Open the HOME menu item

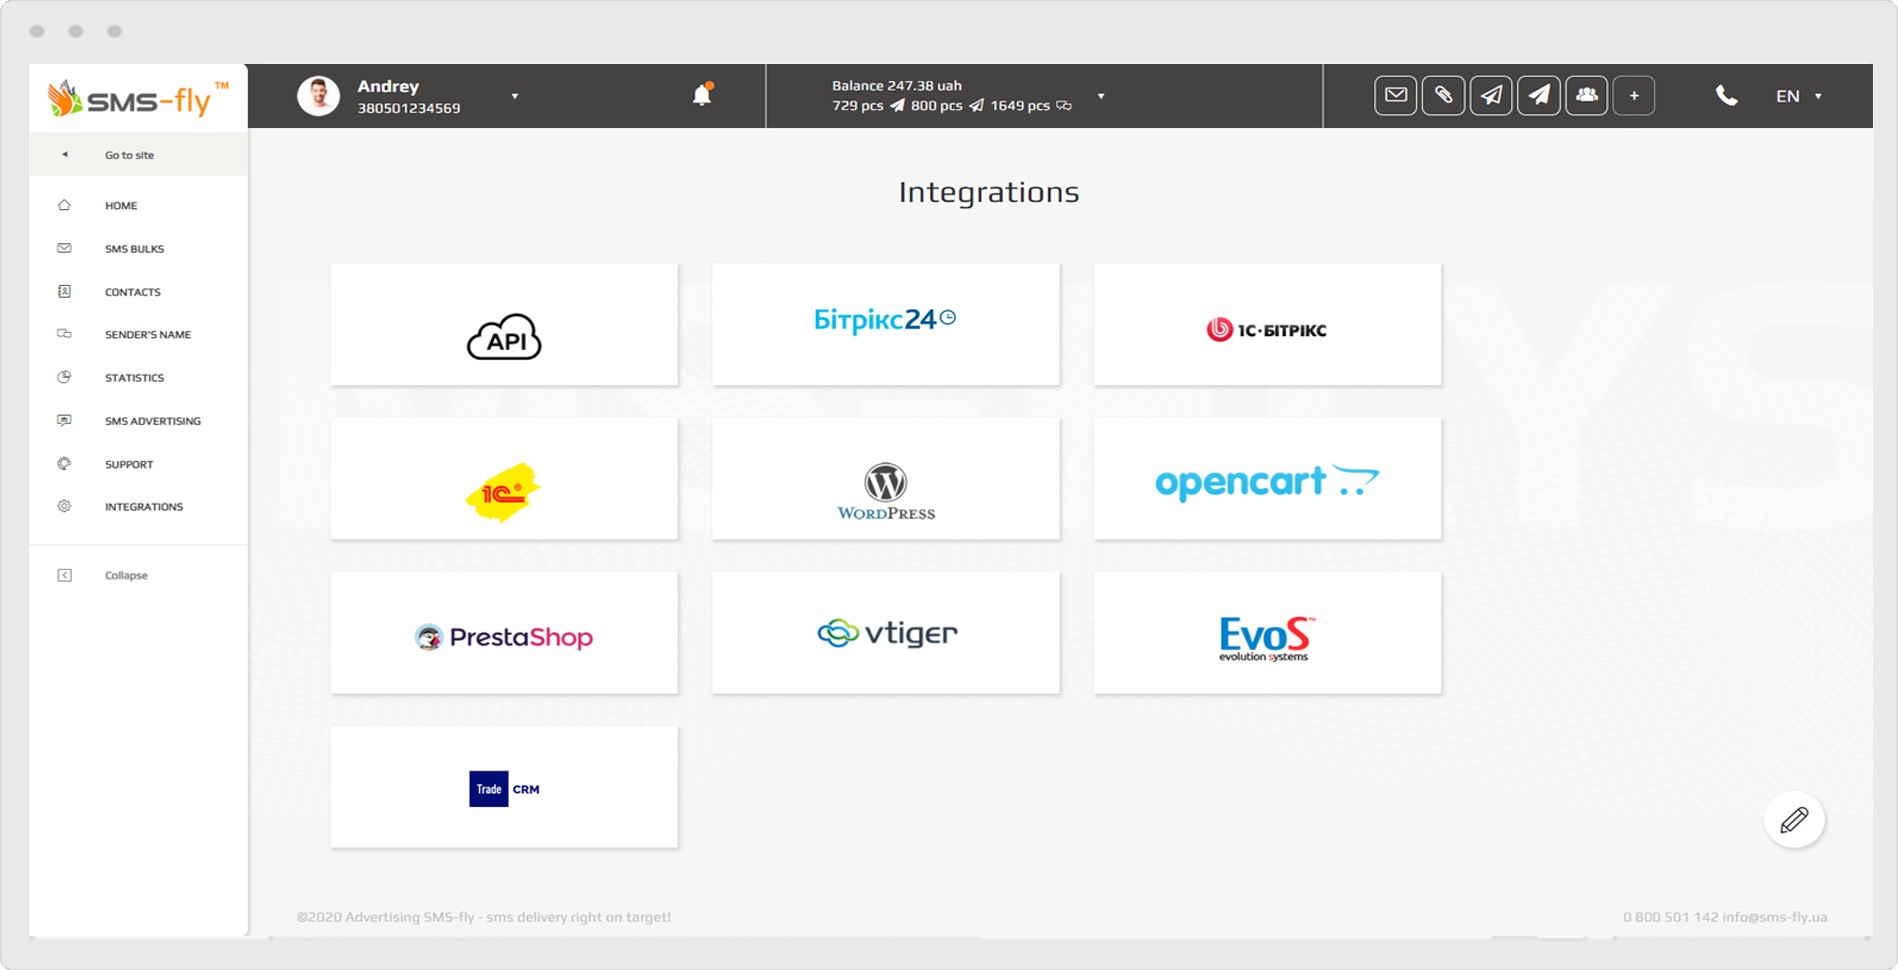121,205
